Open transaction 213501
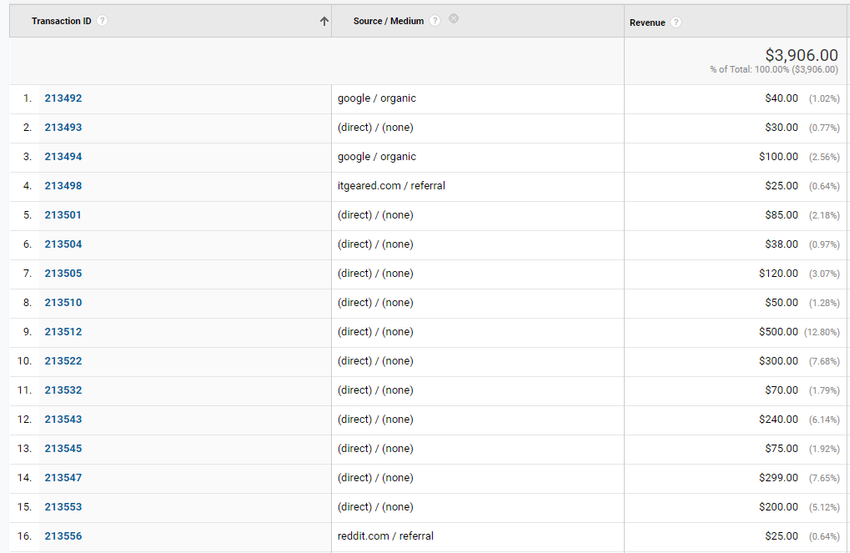Viewport: 850px width, 553px height. pyautogui.click(x=63, y=215)
